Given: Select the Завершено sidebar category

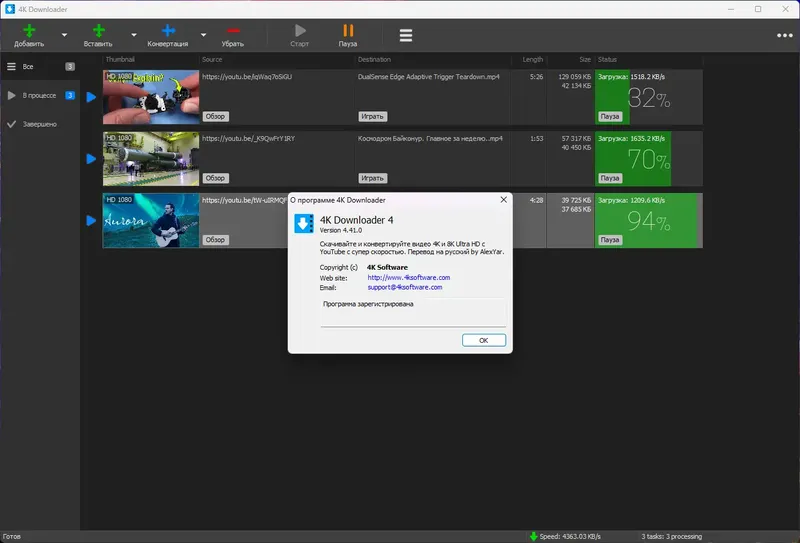Looking at the screenshot, I should tap(40, 124).
